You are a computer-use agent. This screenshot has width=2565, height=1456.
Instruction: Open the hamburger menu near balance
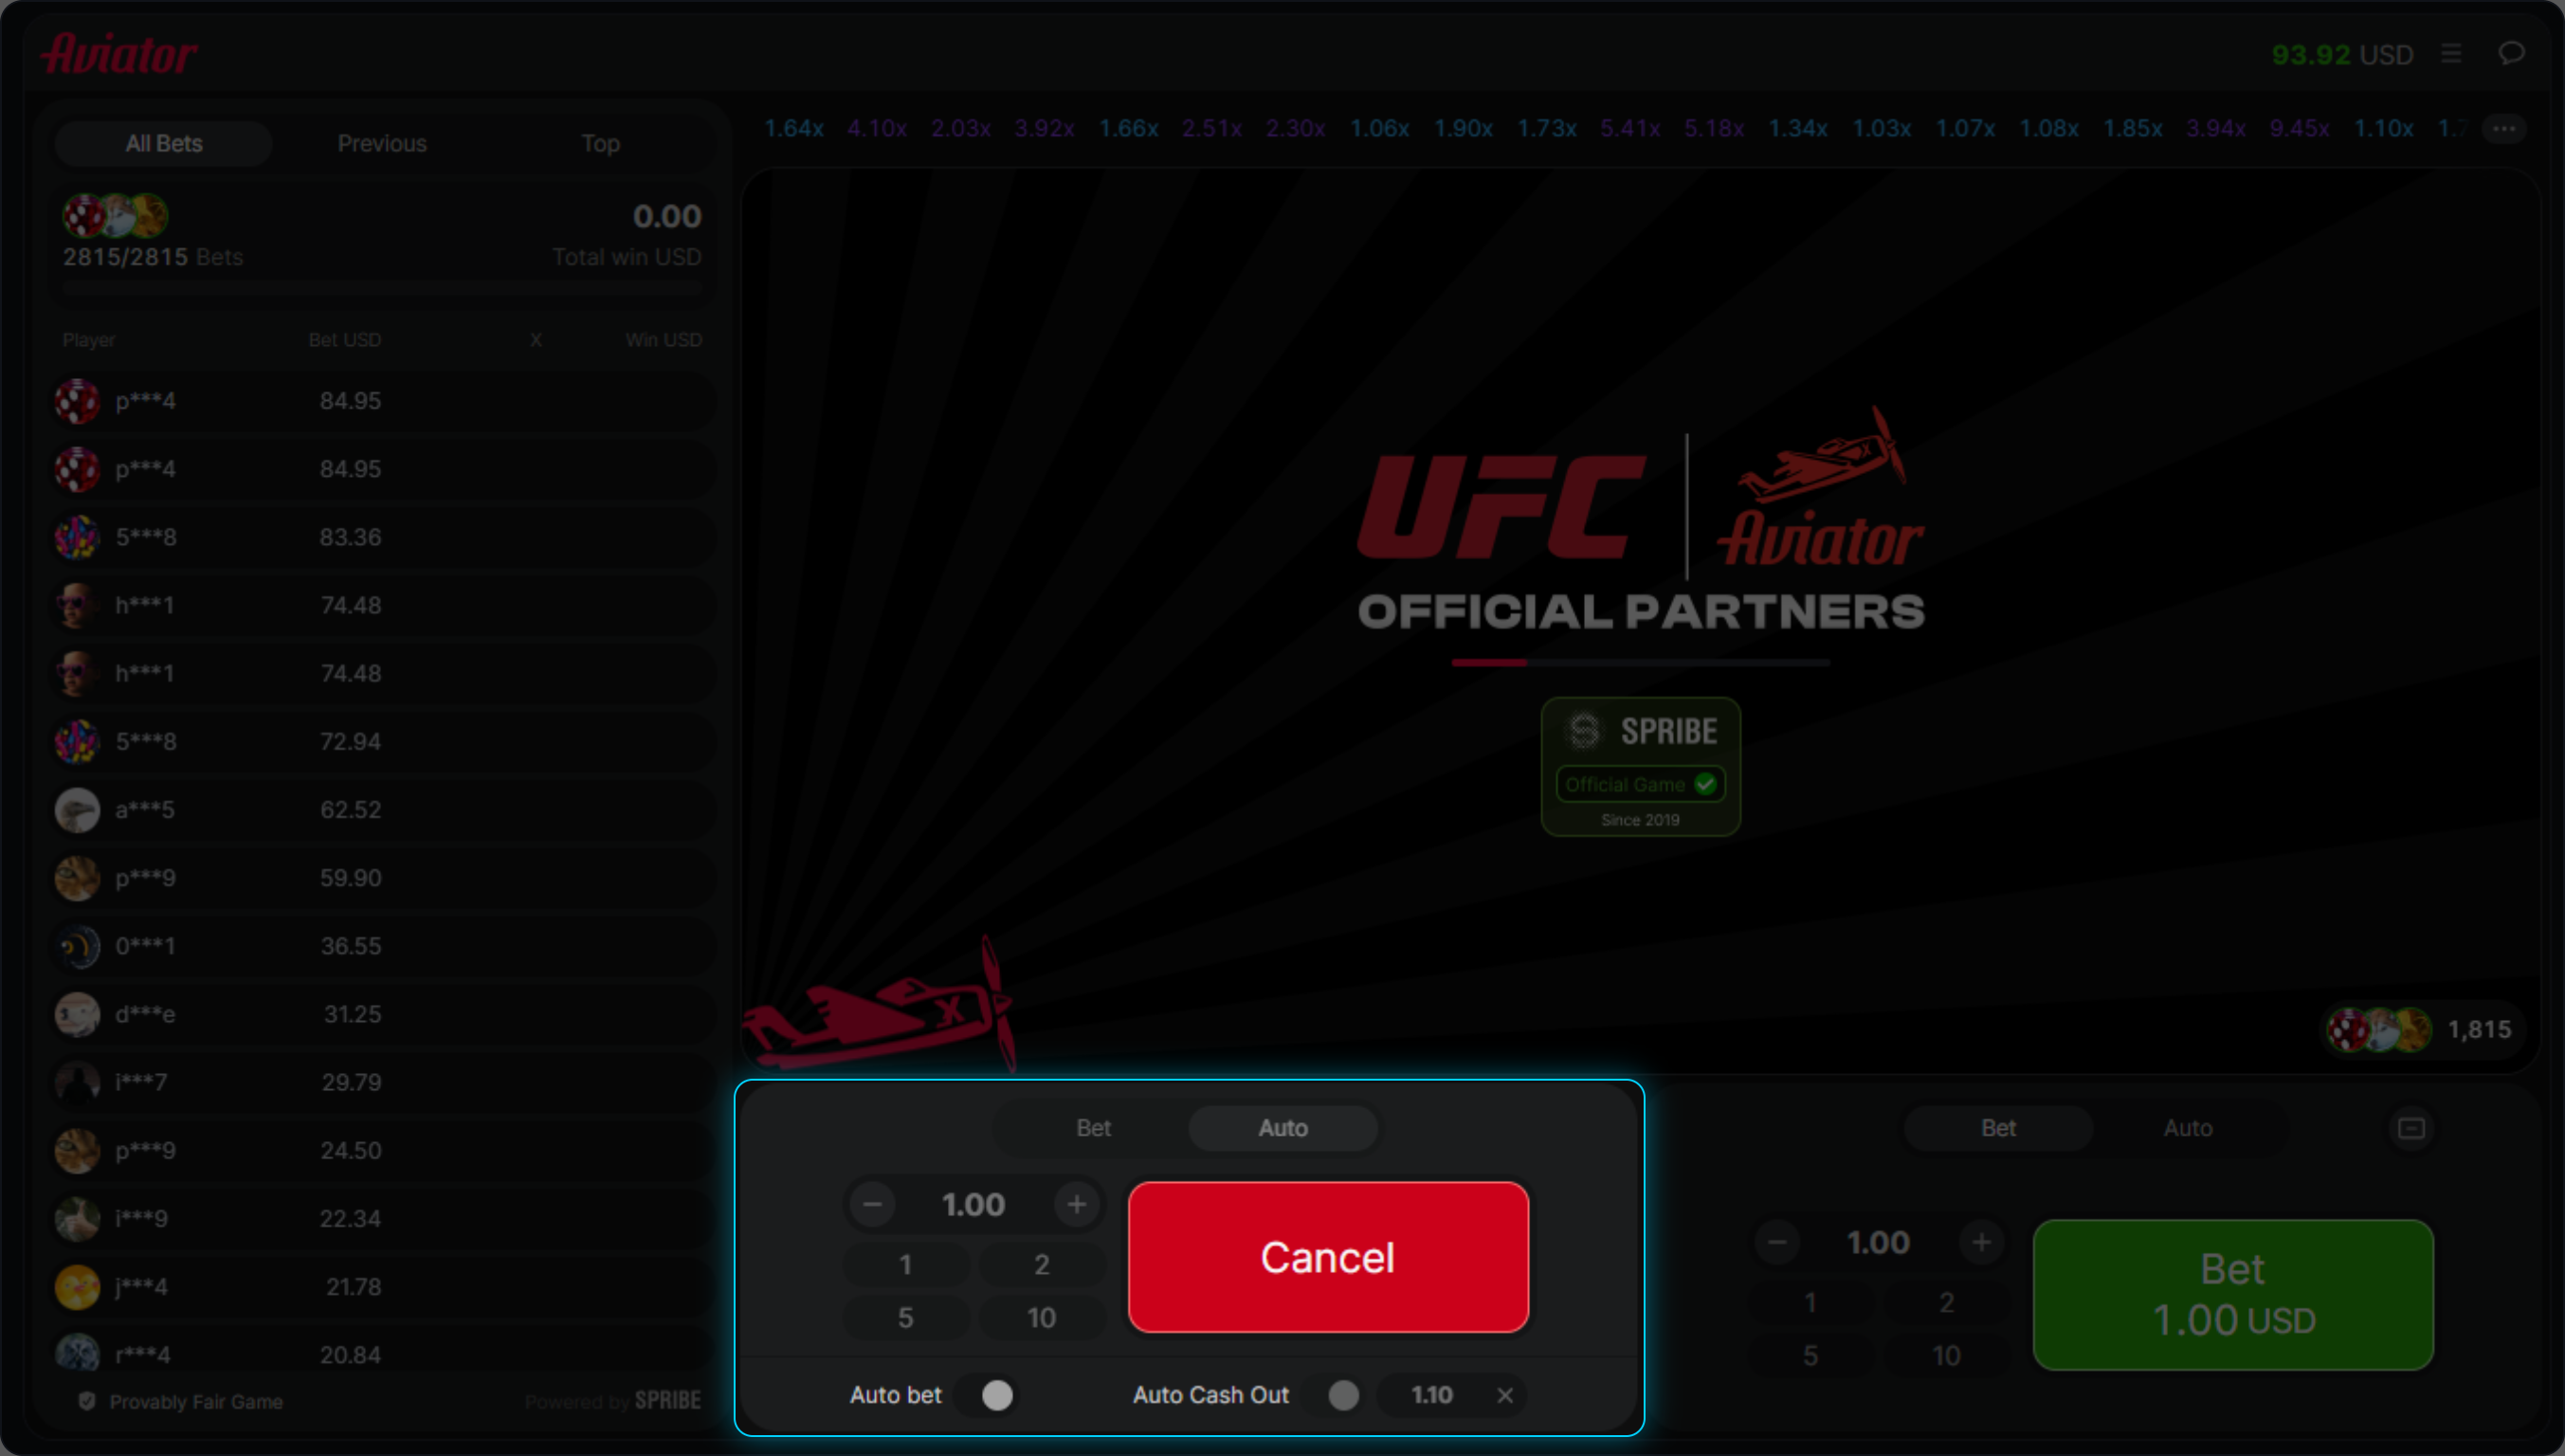[2451, 53]
